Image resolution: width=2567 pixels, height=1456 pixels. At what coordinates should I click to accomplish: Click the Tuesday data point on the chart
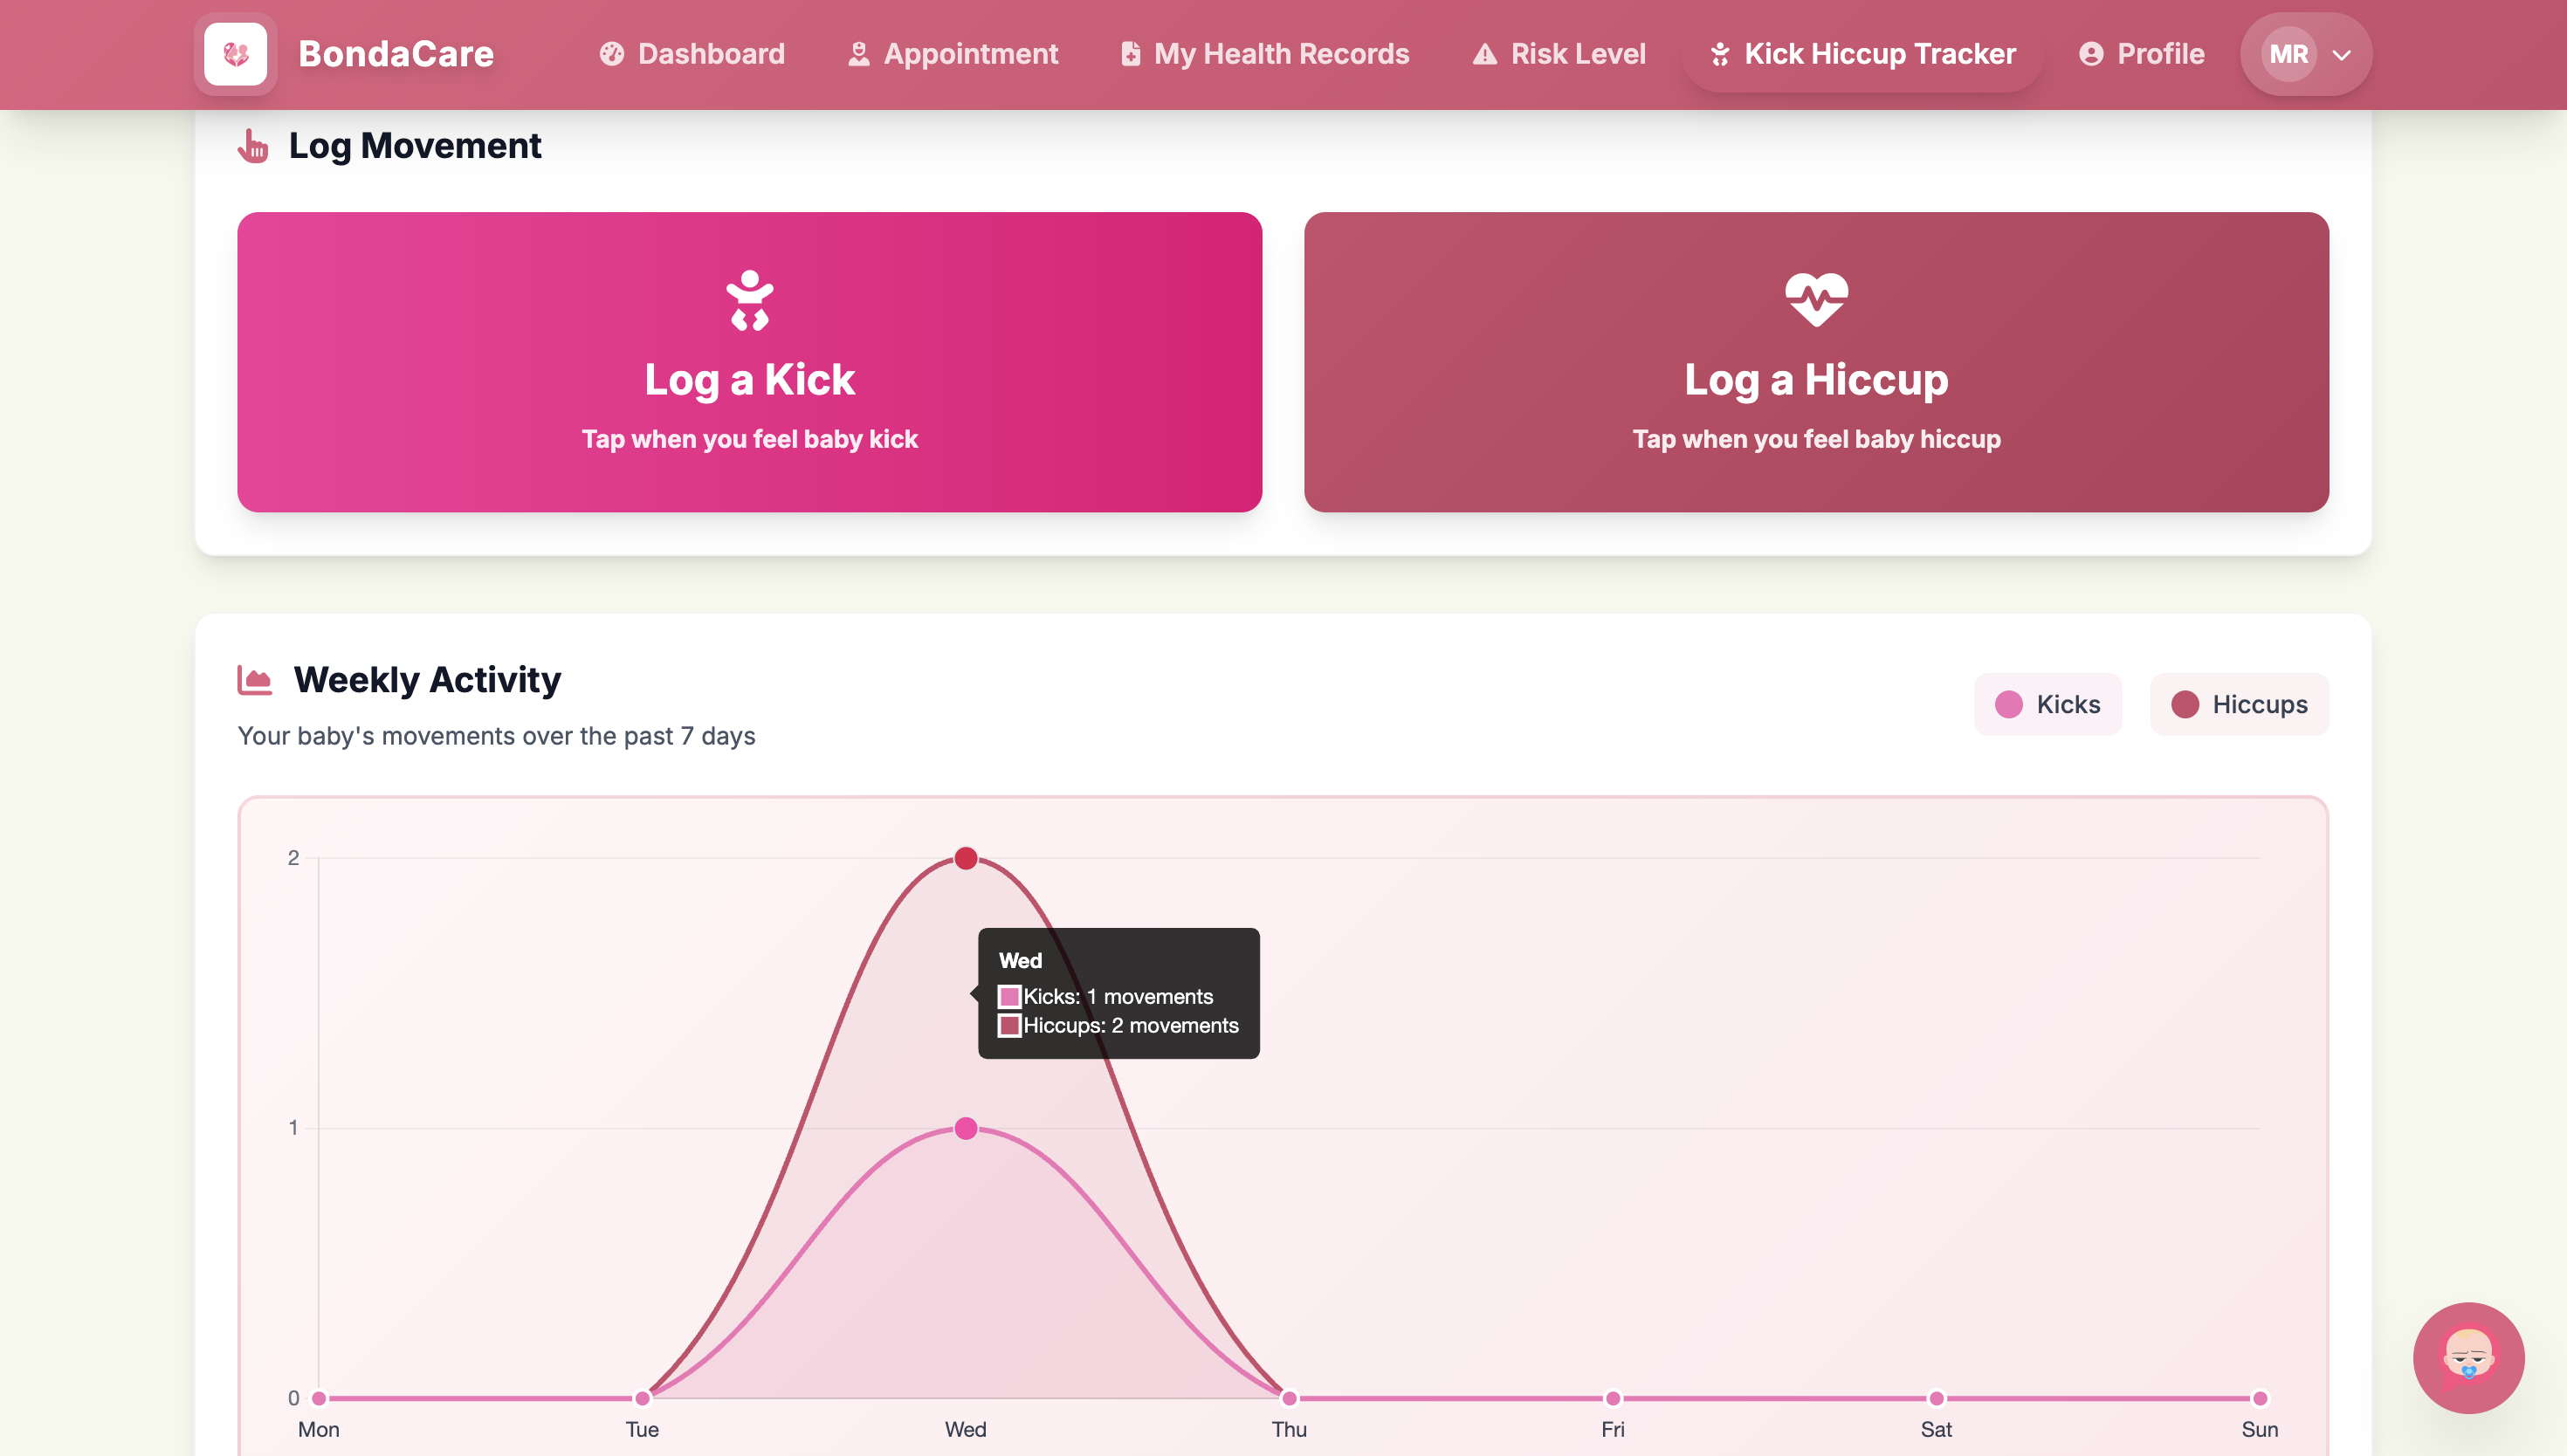[642, 1398]
